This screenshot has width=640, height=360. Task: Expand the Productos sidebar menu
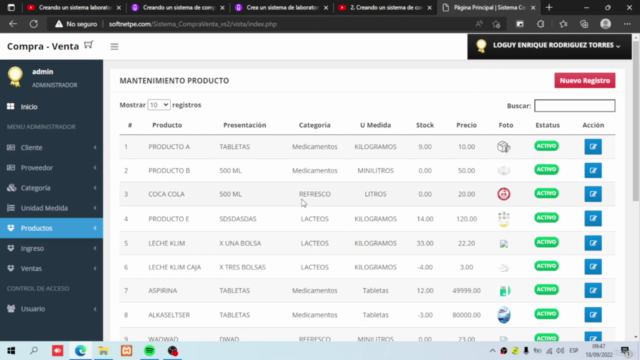point(51,228)
